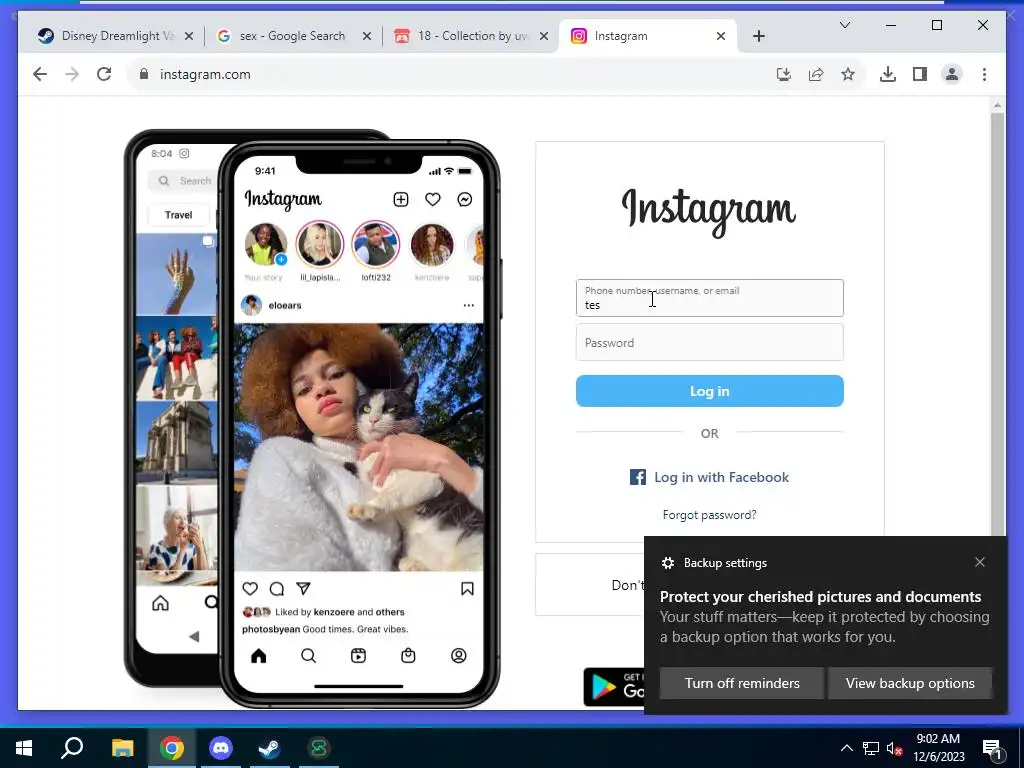Reload the Instagram page
The width and height of the screenshot is (1024, 768).
coord(104,74)
